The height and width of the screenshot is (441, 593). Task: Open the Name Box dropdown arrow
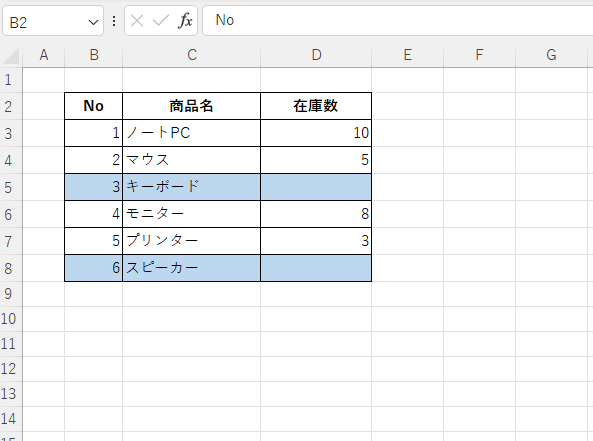click(x=93, y=22)
